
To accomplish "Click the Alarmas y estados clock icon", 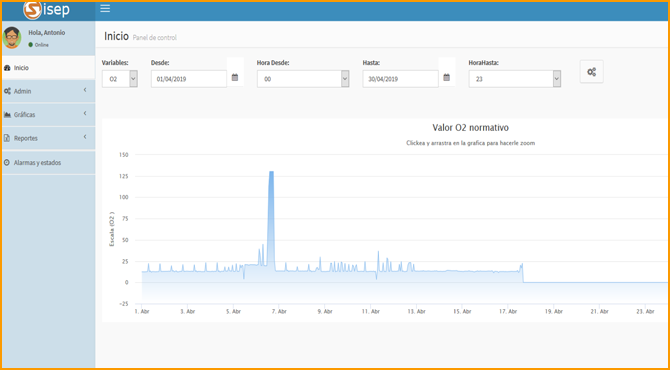I will point(6,163).
